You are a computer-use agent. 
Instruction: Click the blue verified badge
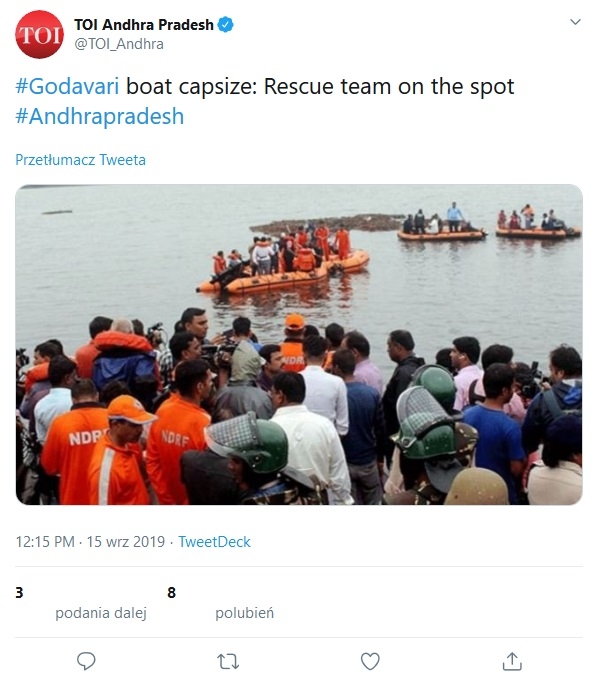click(x=225, y=24)
